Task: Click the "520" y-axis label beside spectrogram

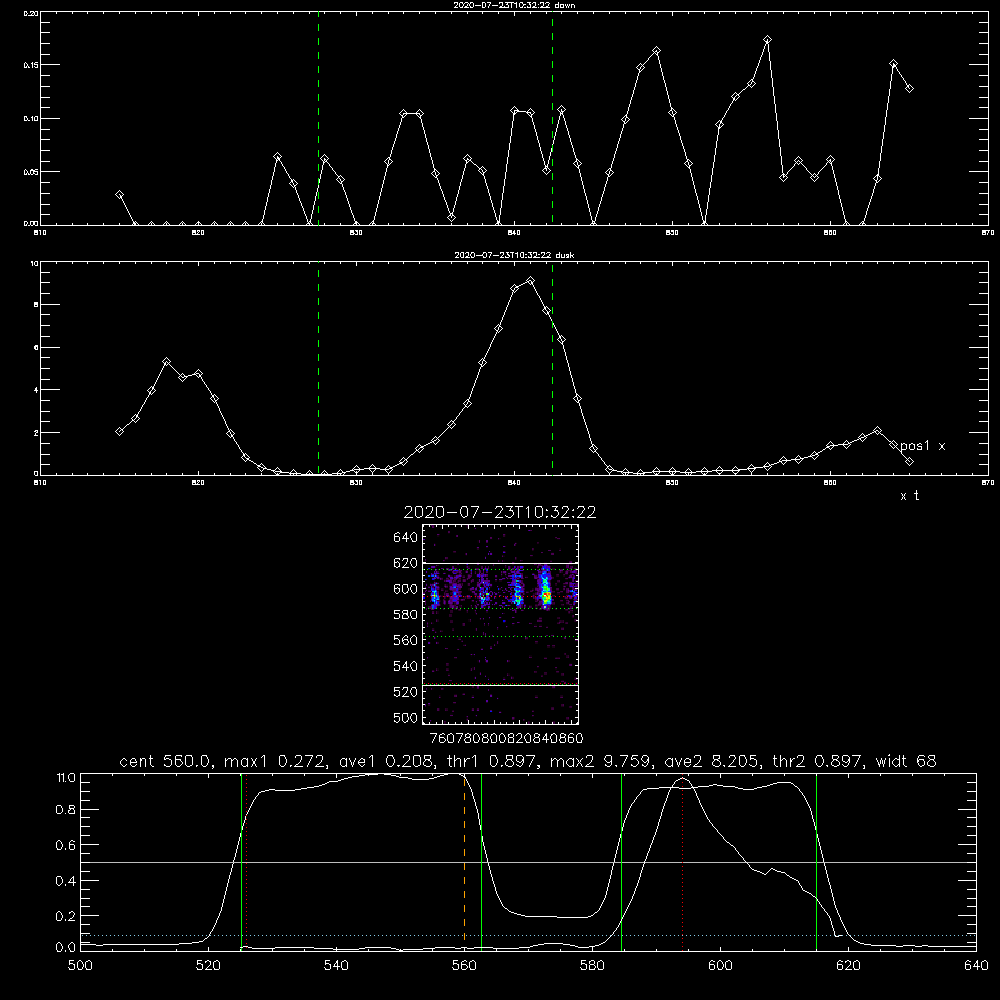Action: point(406,692)
